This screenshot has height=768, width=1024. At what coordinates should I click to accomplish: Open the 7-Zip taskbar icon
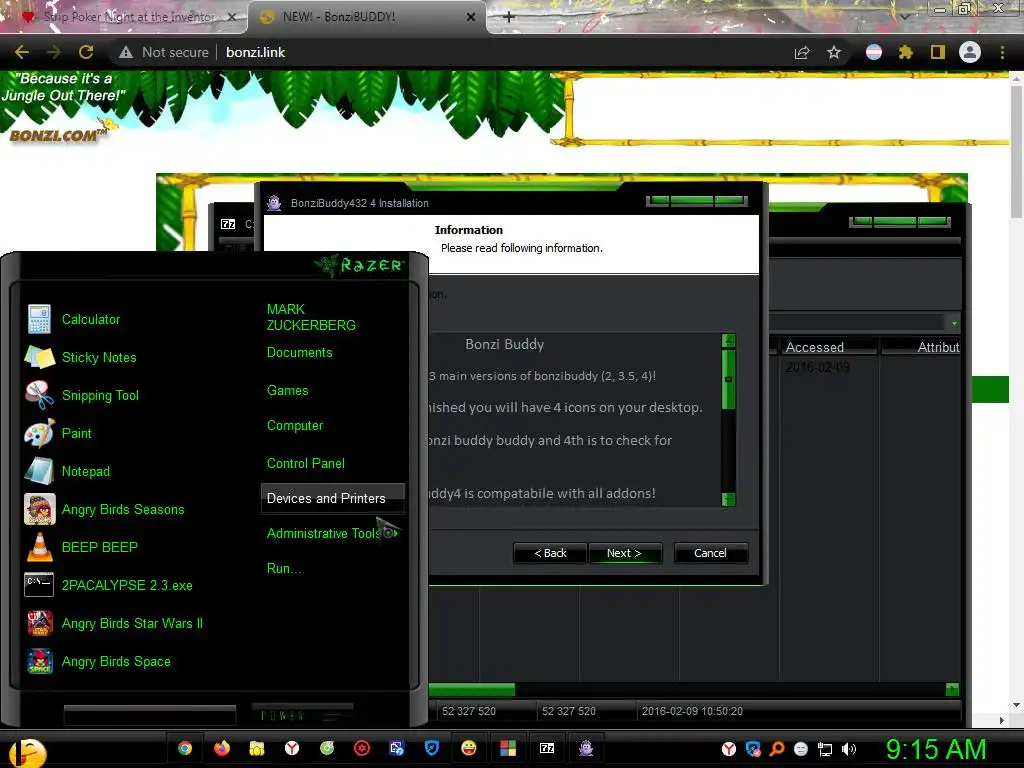pyautogui.click(x=547, y=748)
